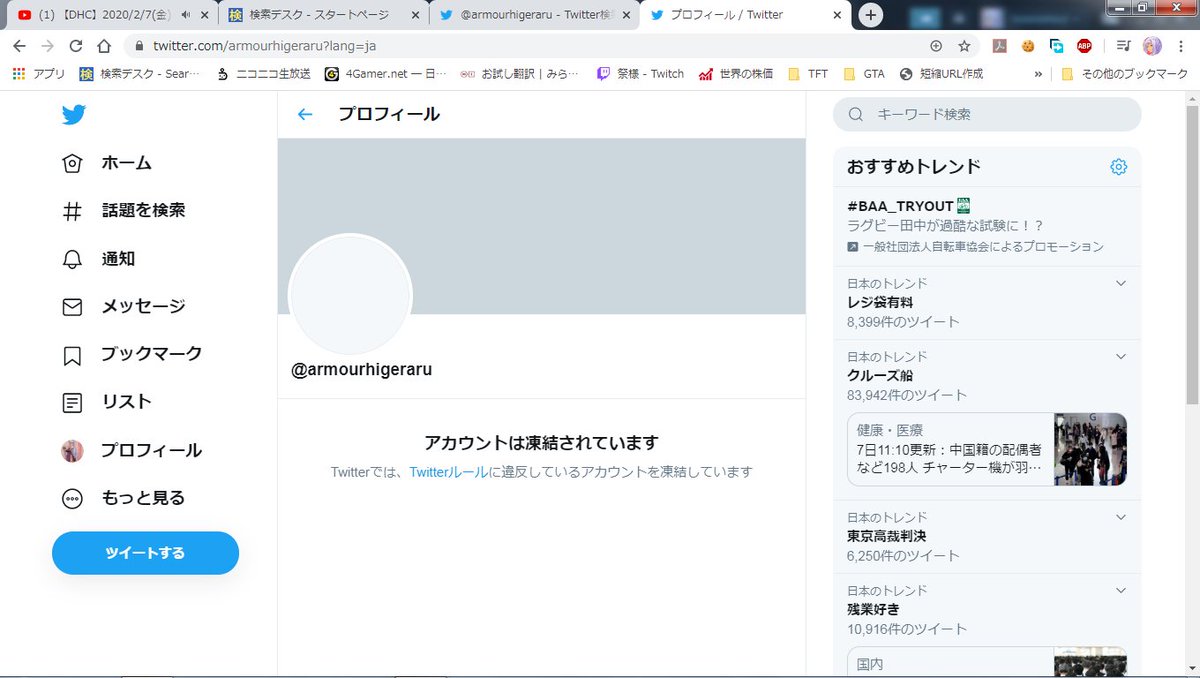The width and height of the screenshot is (1200, 678).
Task: Expand options for レジ袋有料 trend
Action: pos(1120,284)
